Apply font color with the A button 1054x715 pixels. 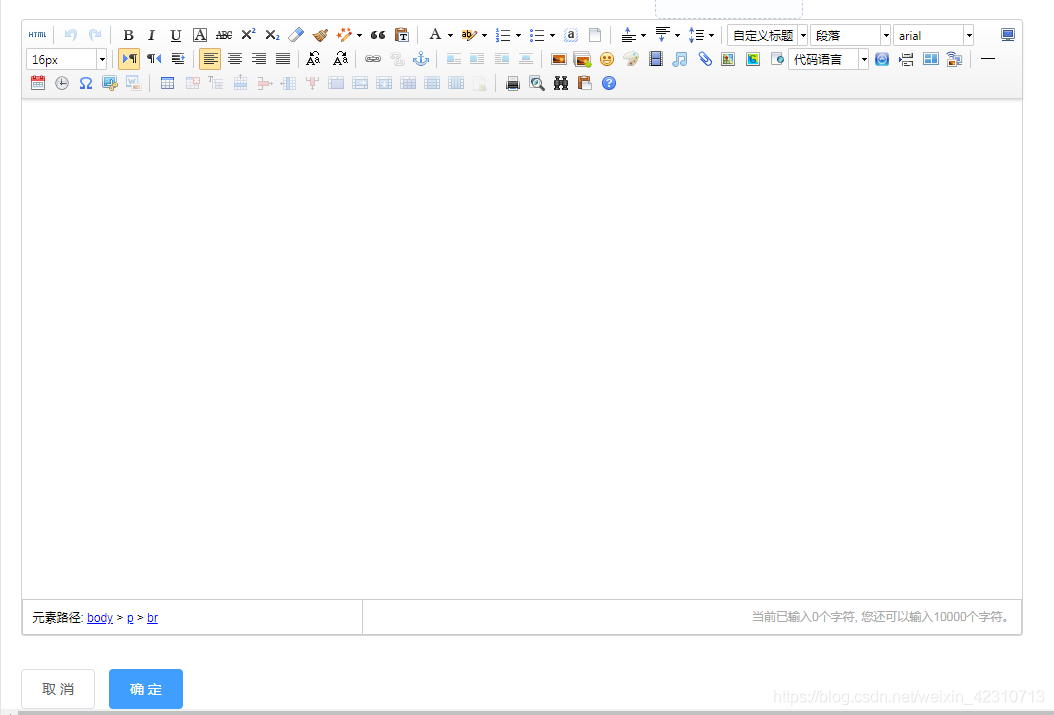(436, 35)
